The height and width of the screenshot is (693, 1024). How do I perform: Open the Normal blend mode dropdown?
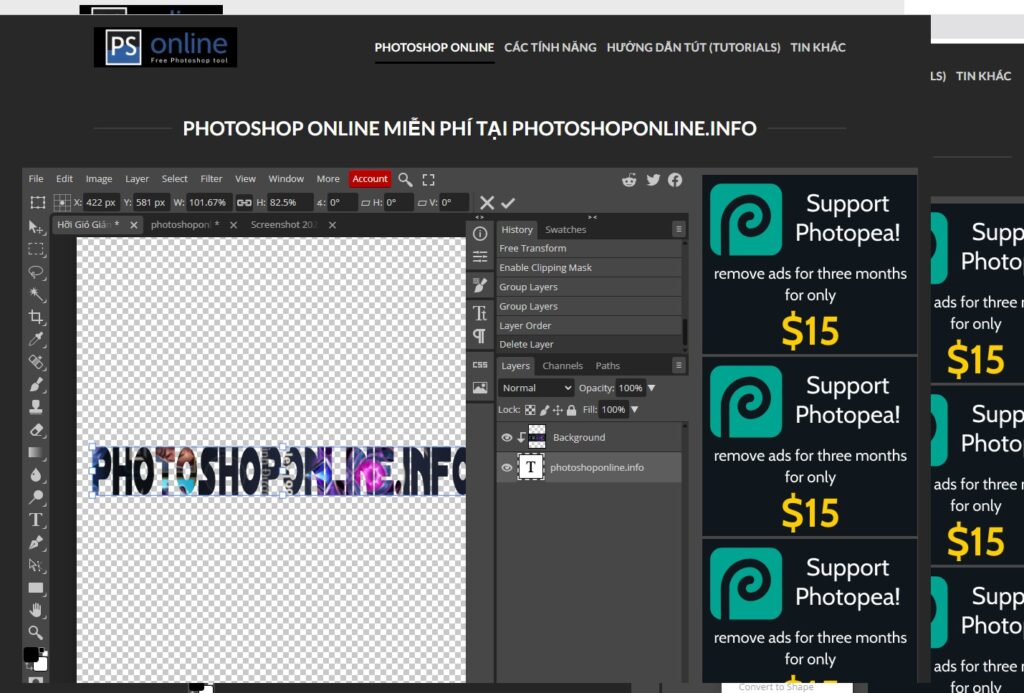[x=536, y=388]
